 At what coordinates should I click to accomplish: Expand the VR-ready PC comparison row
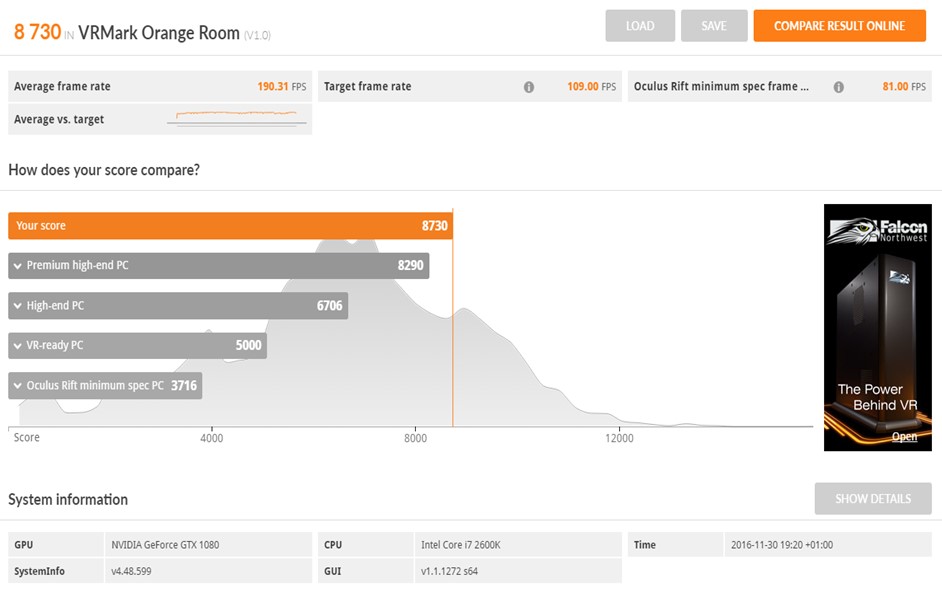point(18,346)
